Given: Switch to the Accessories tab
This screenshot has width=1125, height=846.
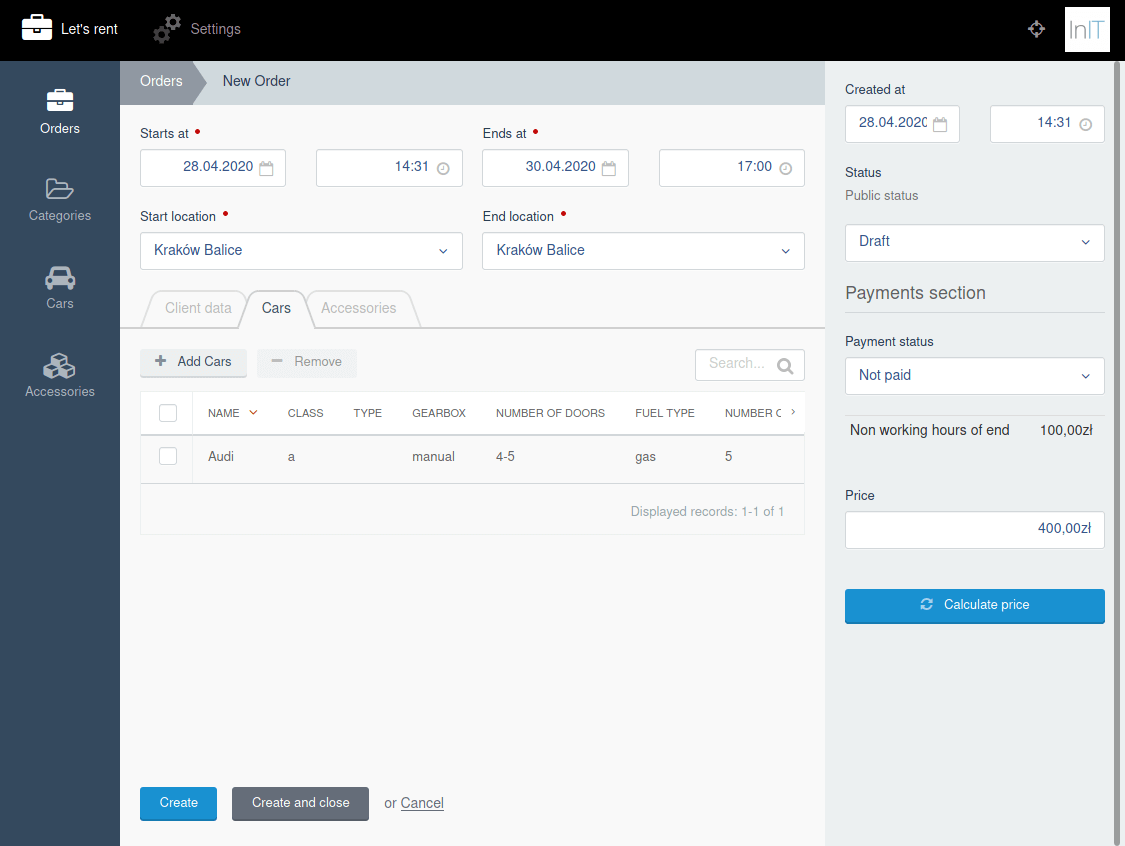Looking at the screenshot, I should [359, 309].
